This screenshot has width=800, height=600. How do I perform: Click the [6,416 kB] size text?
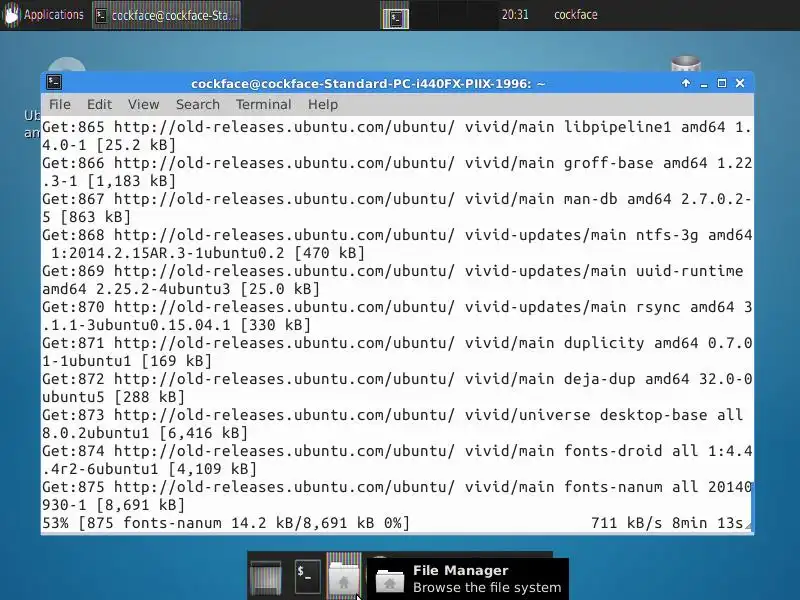(x=203, y=433)
